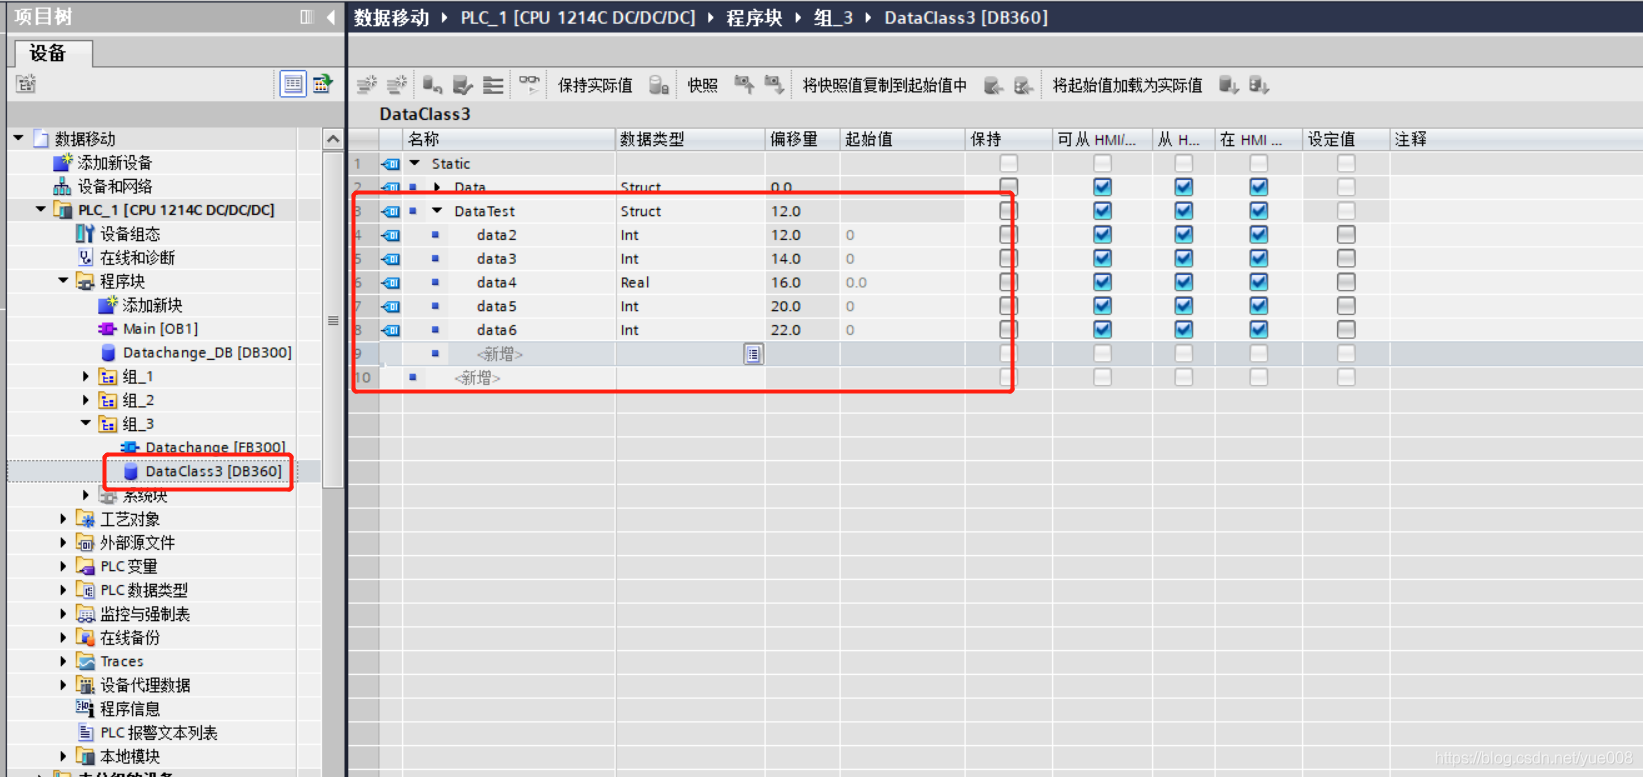The image size is (1643, 777).
Task: Click the green-arrow table icon in project tree
Action: pyautogui.click(x=322, y=84)
